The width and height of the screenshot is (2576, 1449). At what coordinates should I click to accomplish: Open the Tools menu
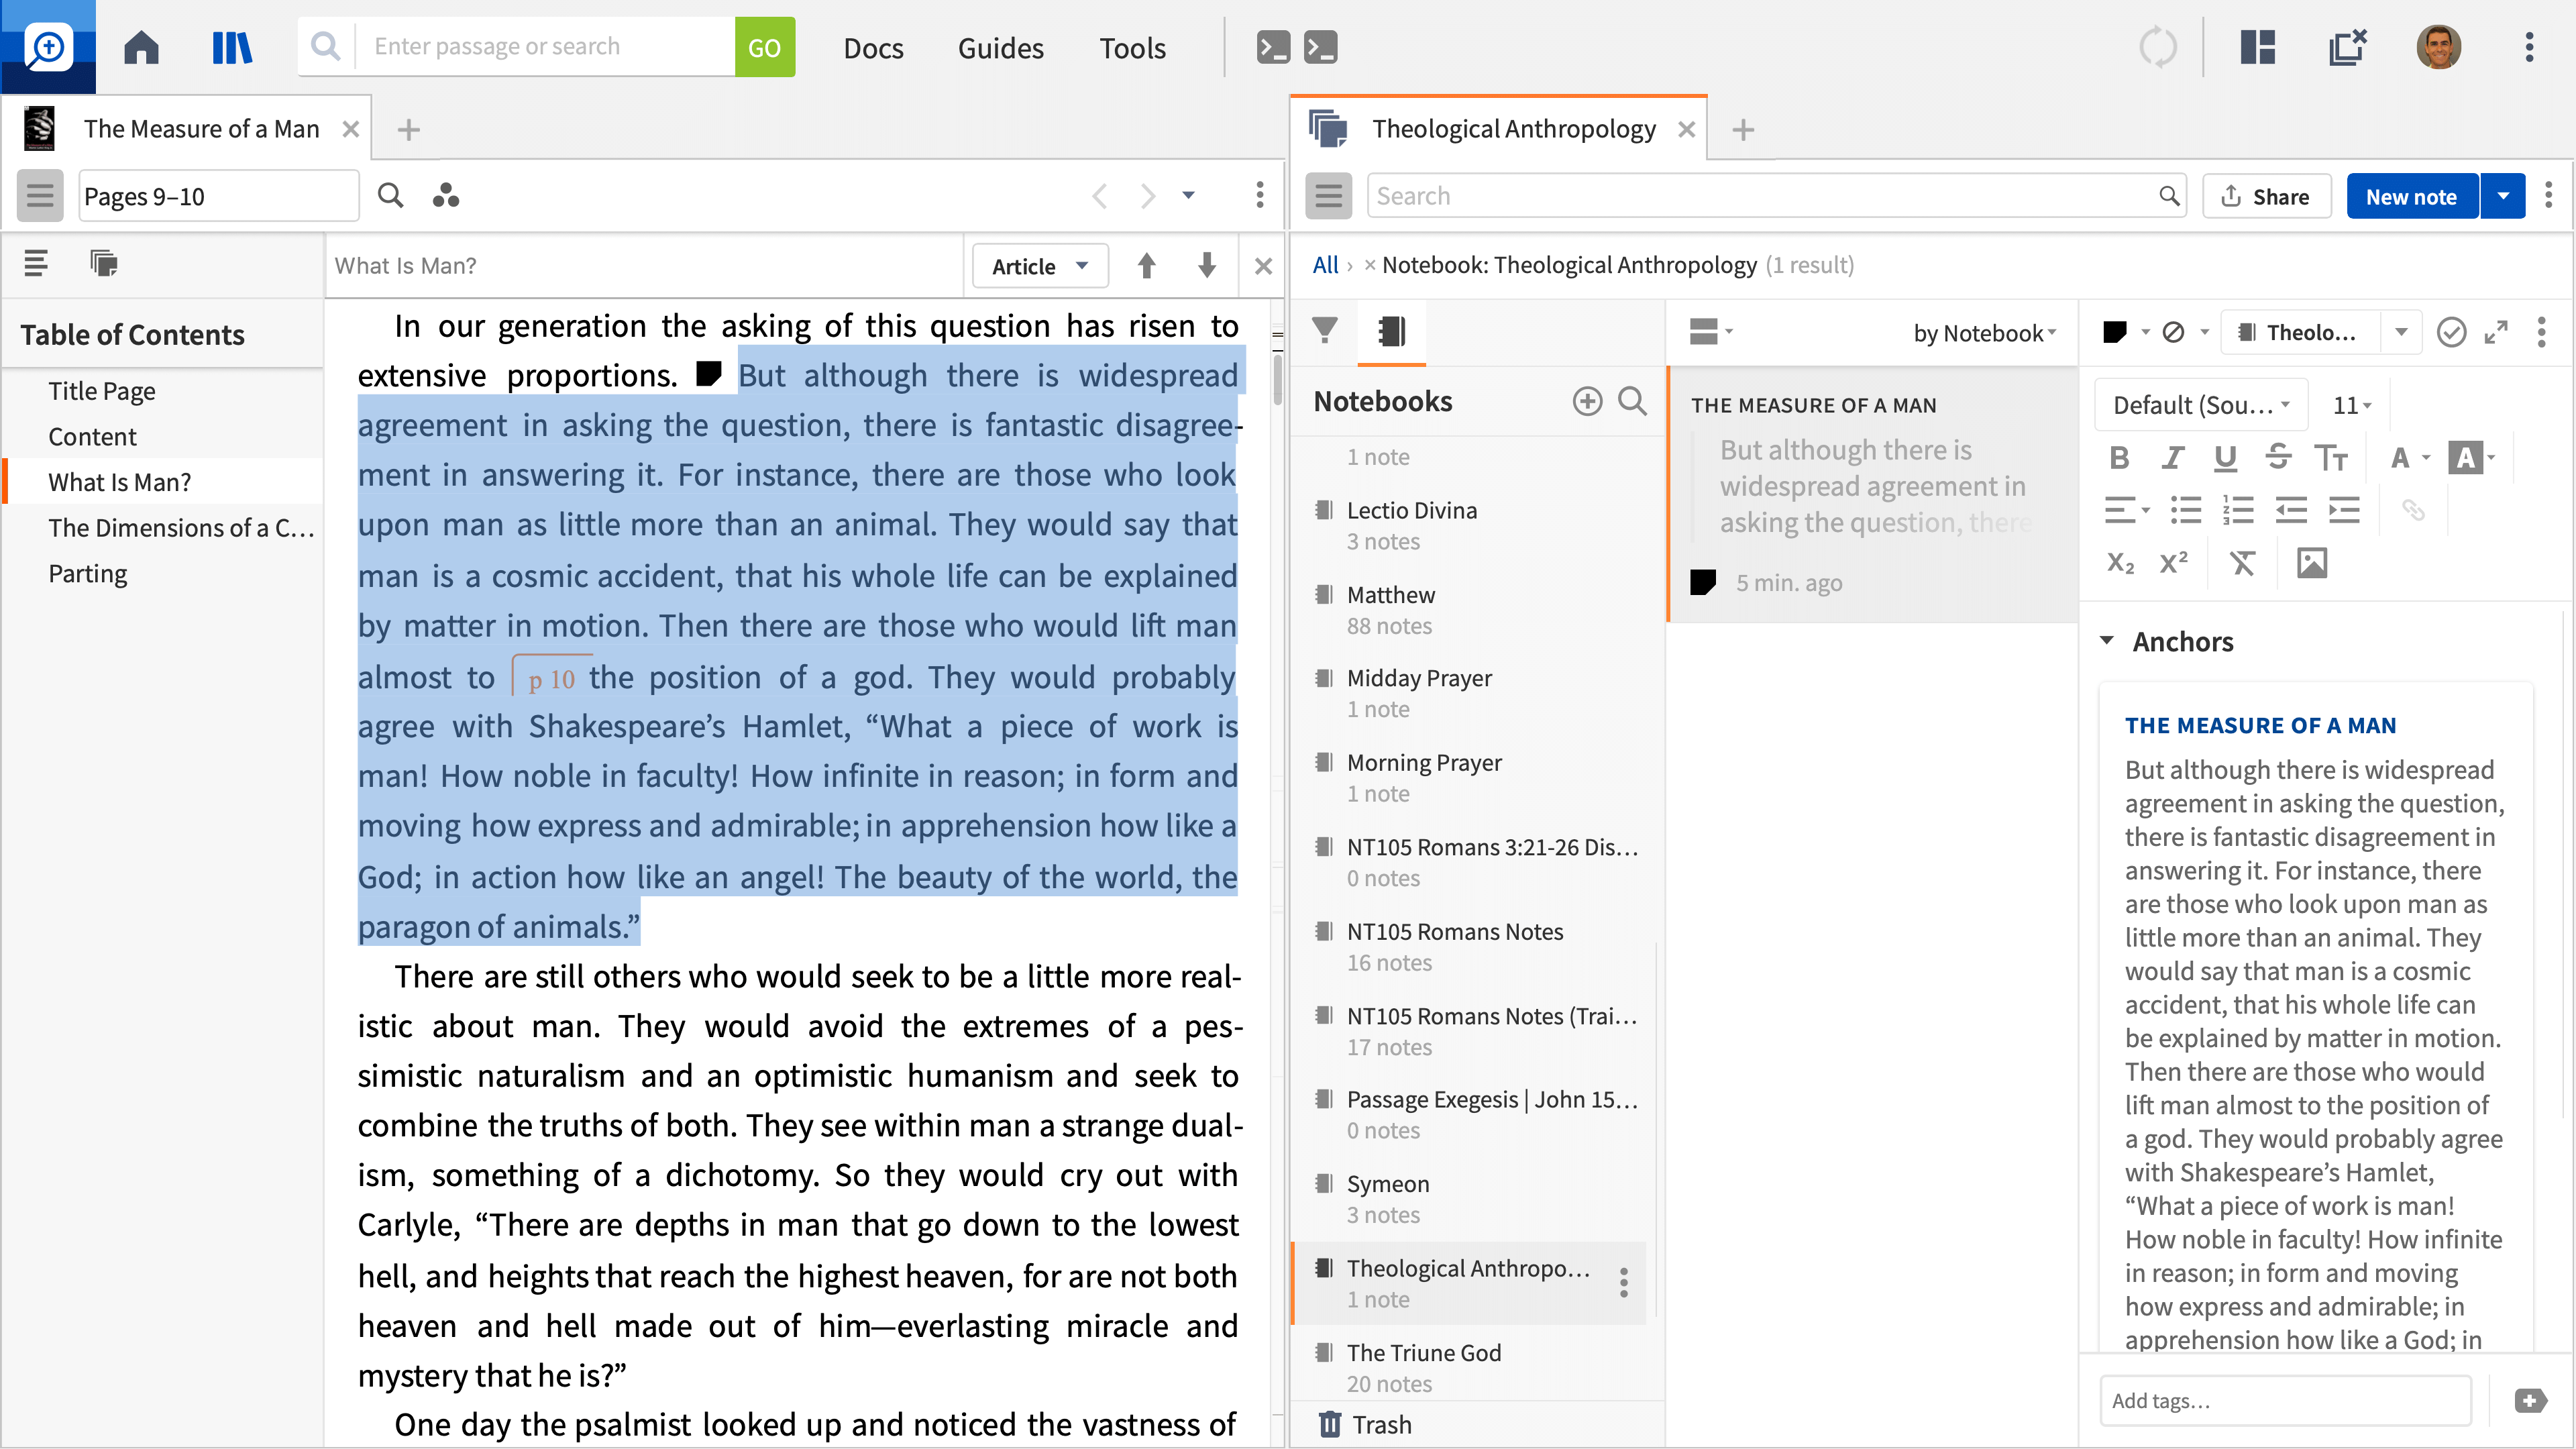tap(1132, 47)
